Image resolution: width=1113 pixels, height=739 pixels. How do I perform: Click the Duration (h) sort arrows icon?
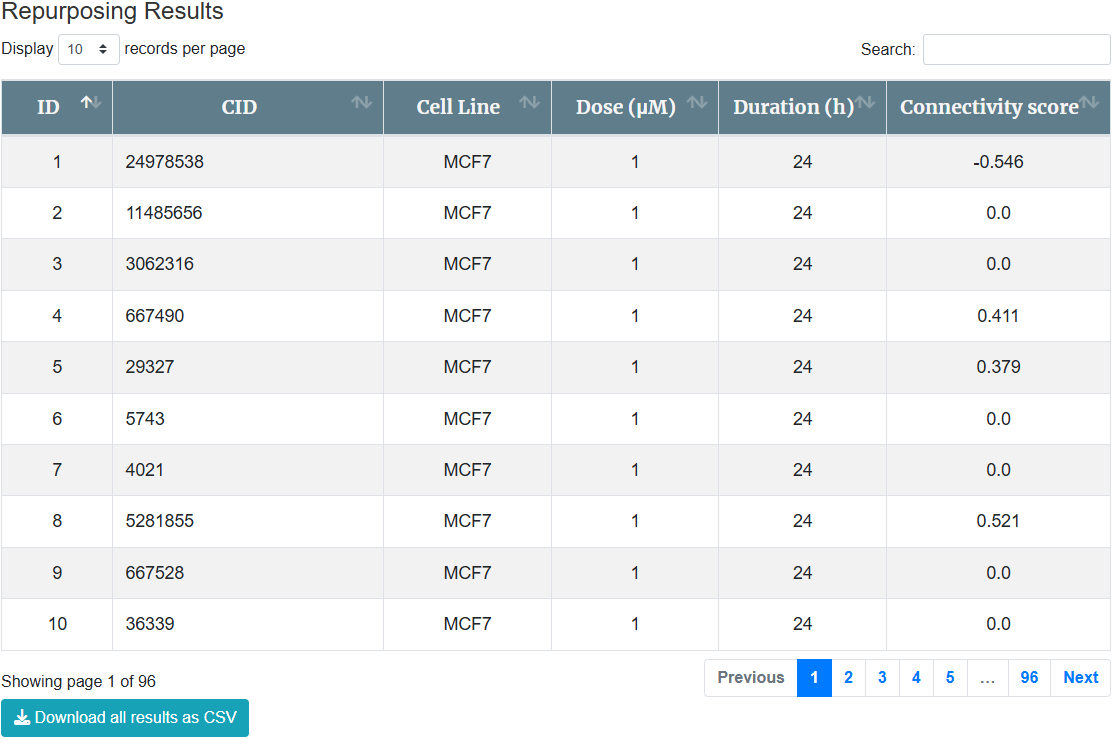pos(865,102)
